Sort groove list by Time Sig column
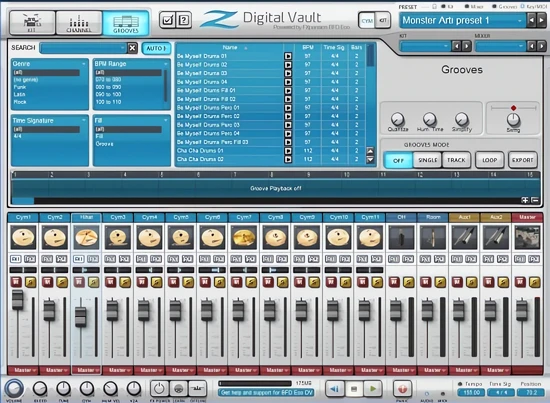This screenshot has width=550, height=403. pos(334,47)
